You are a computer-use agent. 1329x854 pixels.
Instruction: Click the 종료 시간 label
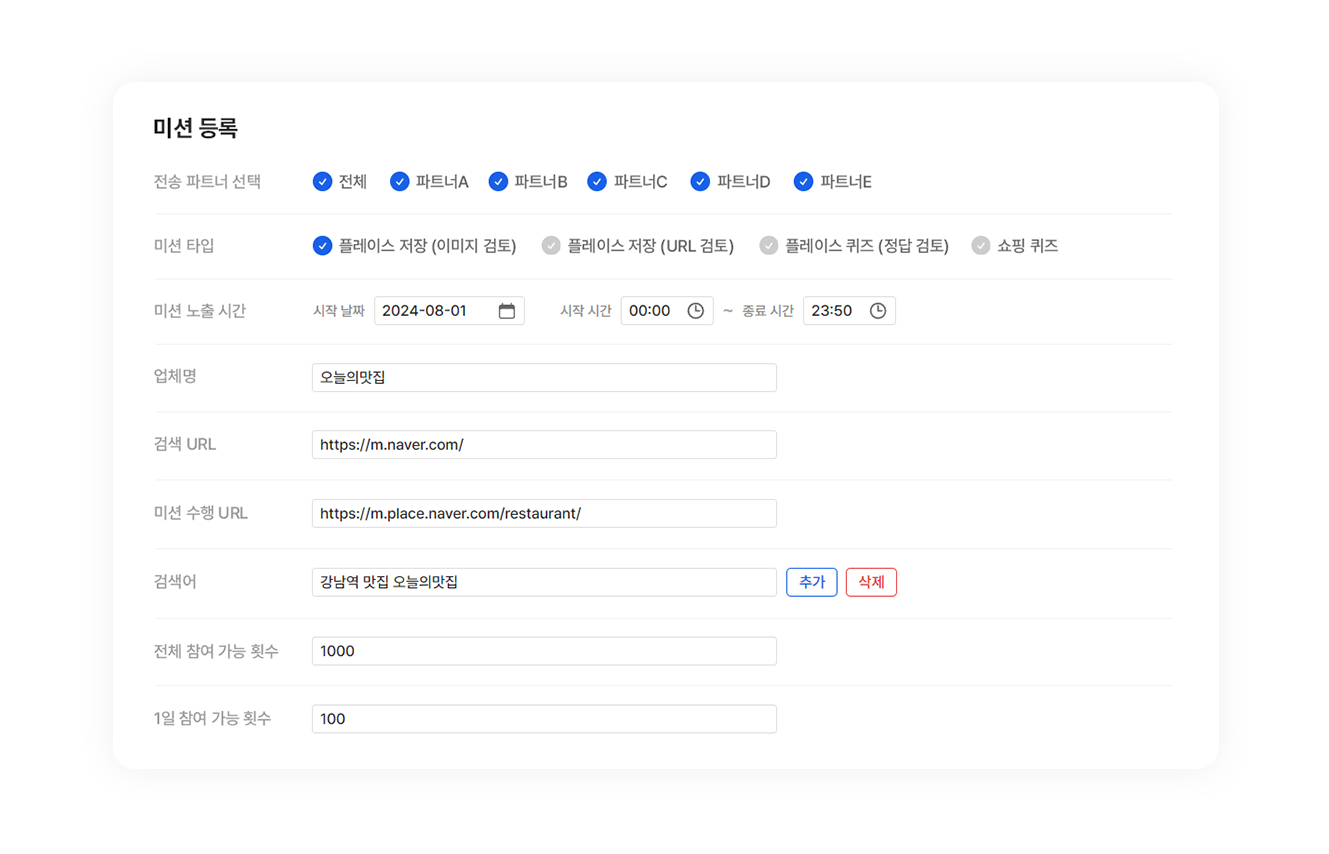tap(768, 311)
